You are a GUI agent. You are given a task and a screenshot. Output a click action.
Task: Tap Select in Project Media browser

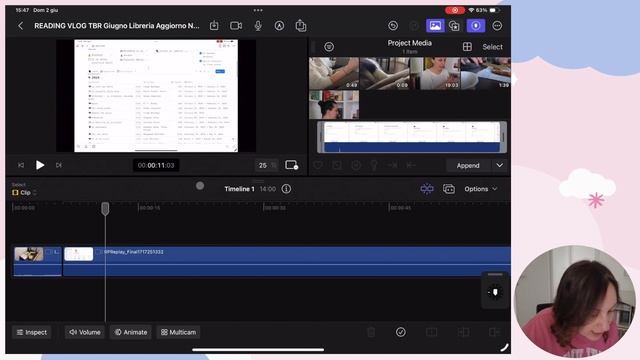492,47
